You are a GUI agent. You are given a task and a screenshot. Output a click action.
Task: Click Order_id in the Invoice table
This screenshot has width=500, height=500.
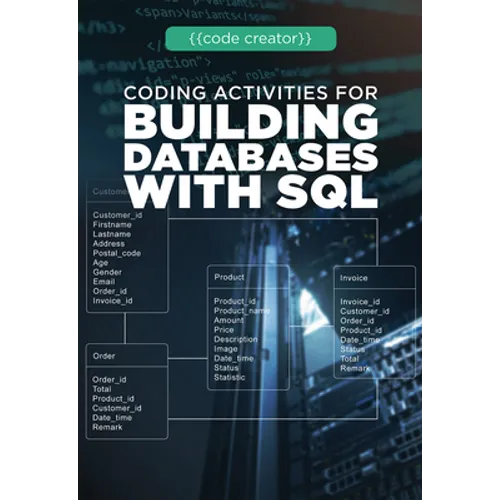(x=357, y=321)
